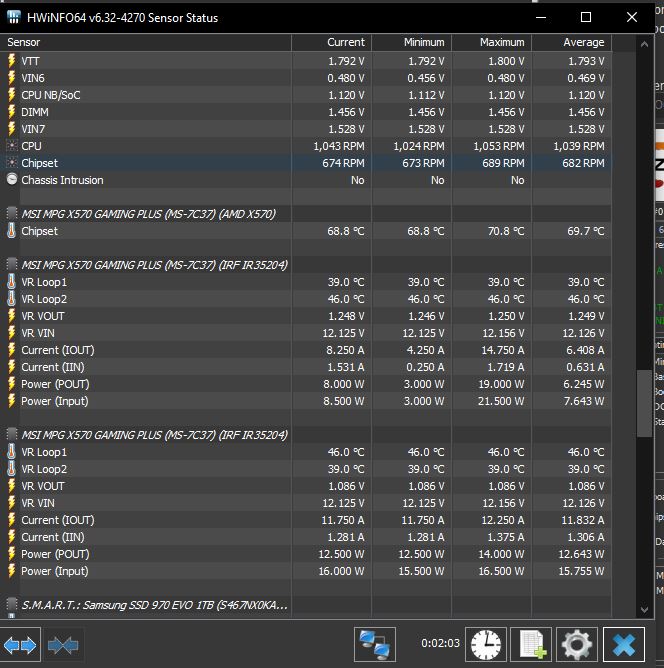
Task: Click the chip icon of AMD X570 group
Action: tap(12, 213)
